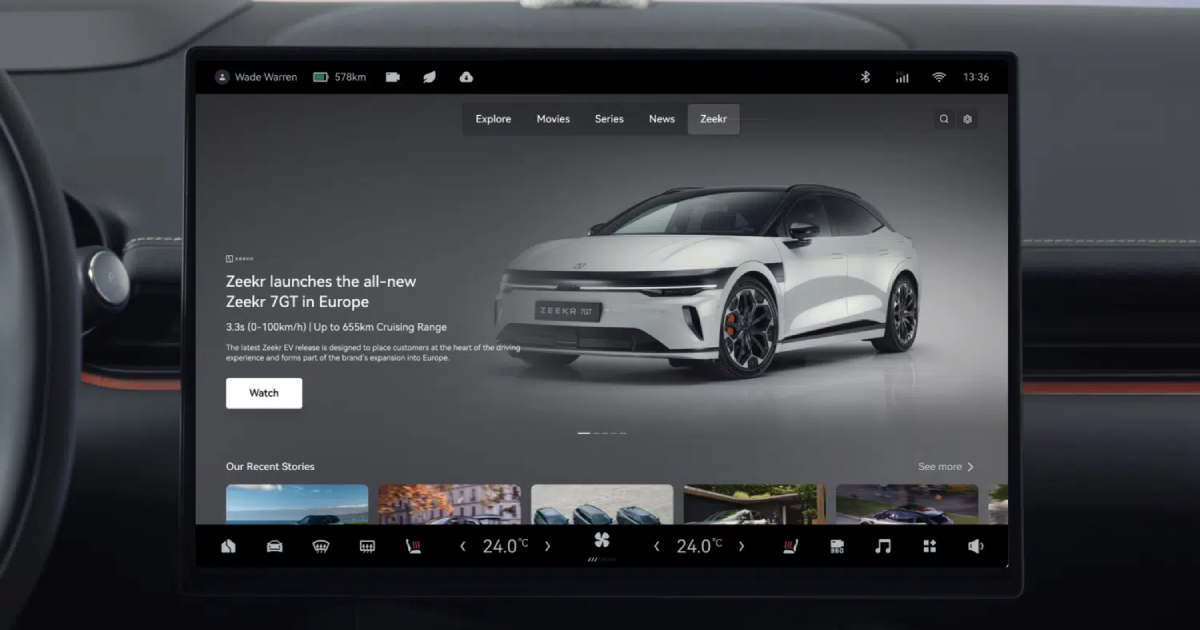Open the Wade Warren user profile
Screen dimensions: 1200x630
(256, 77)
